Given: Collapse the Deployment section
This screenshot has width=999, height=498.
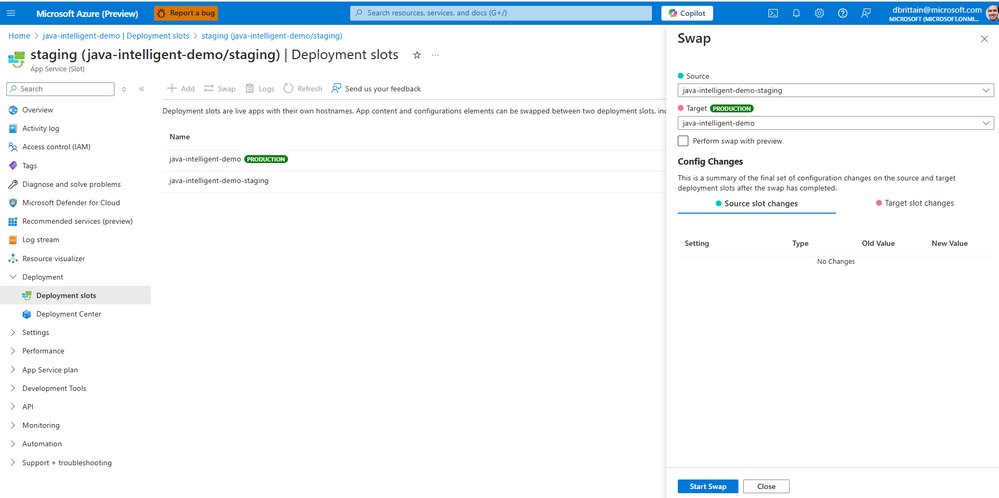Looking at the screenshot, I should 13,277.
